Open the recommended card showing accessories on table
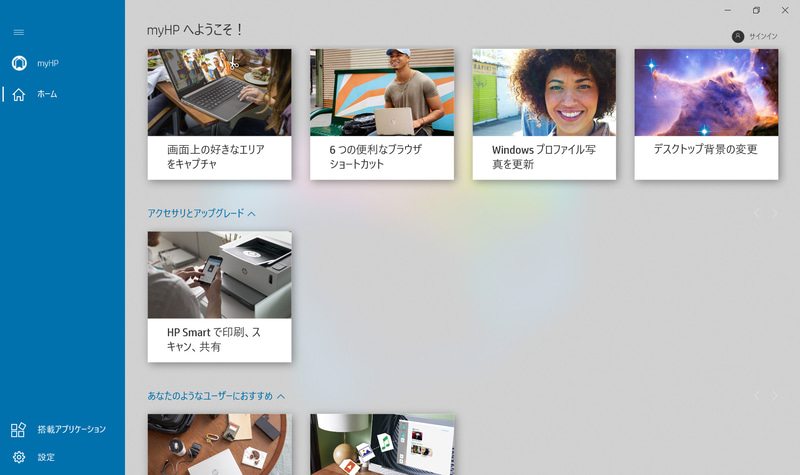Image resolution: width=800 pixels, height=475 pixels. 220,444
